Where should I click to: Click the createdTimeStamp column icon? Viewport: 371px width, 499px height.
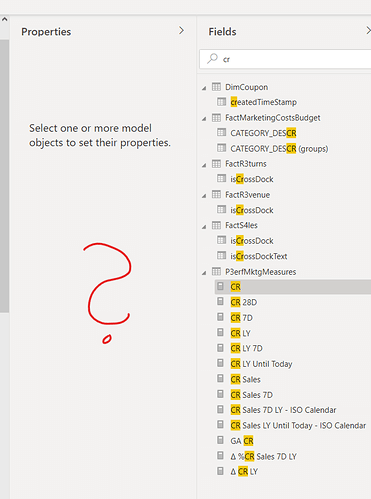[x=222, y=101]
